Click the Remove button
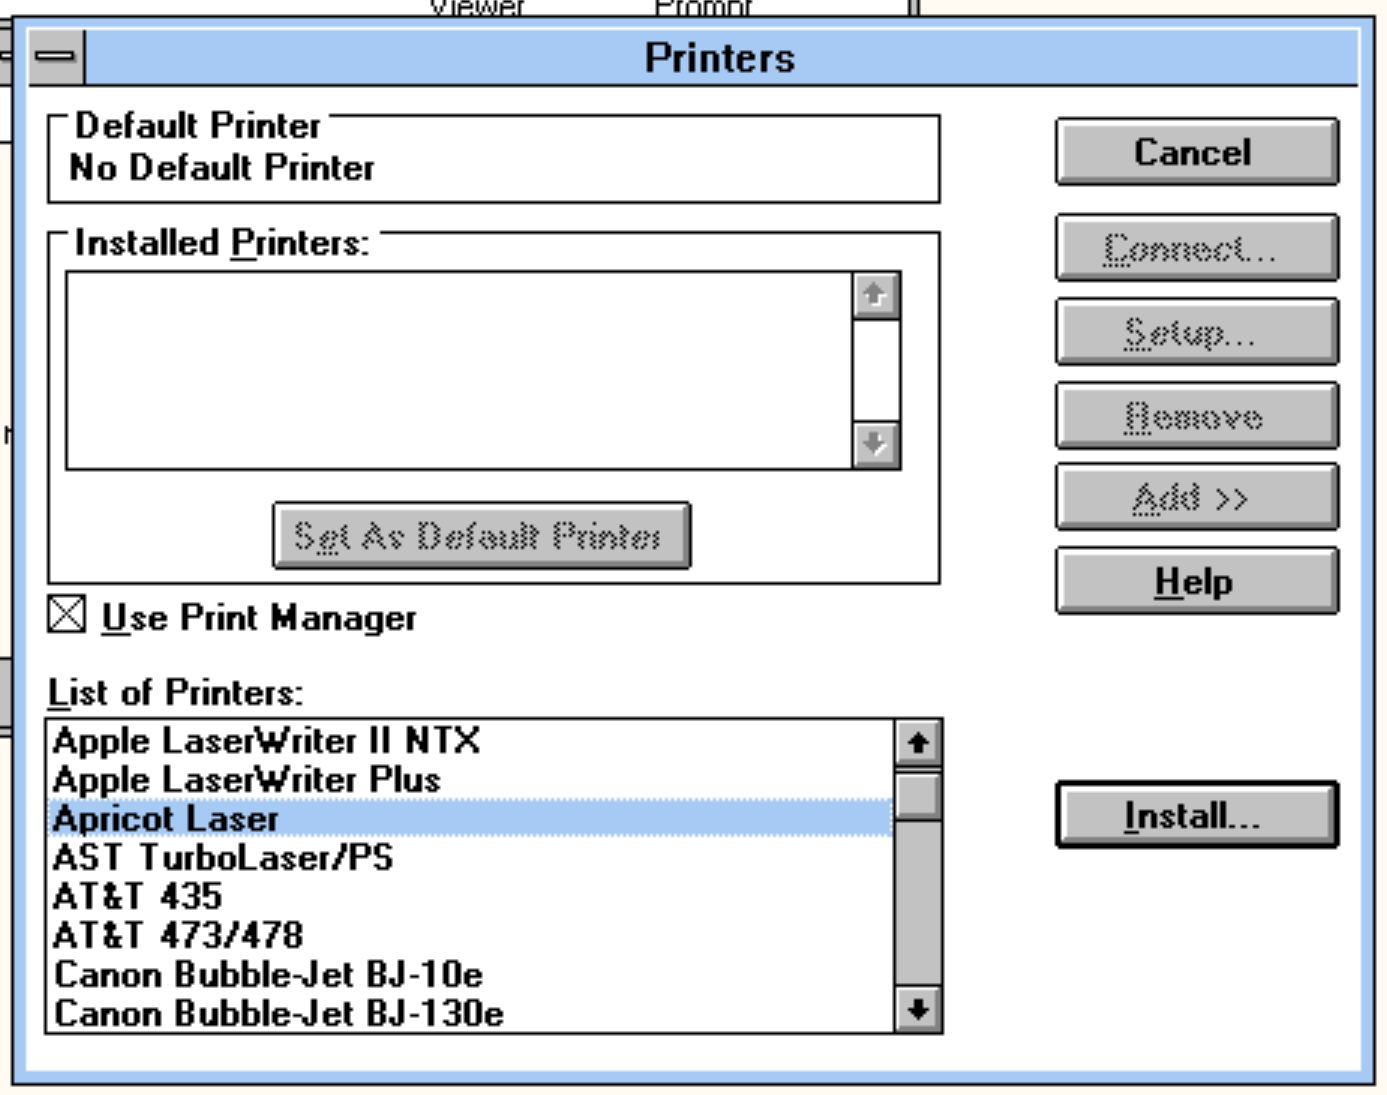1387x1095 pixels. (1196, 416)
